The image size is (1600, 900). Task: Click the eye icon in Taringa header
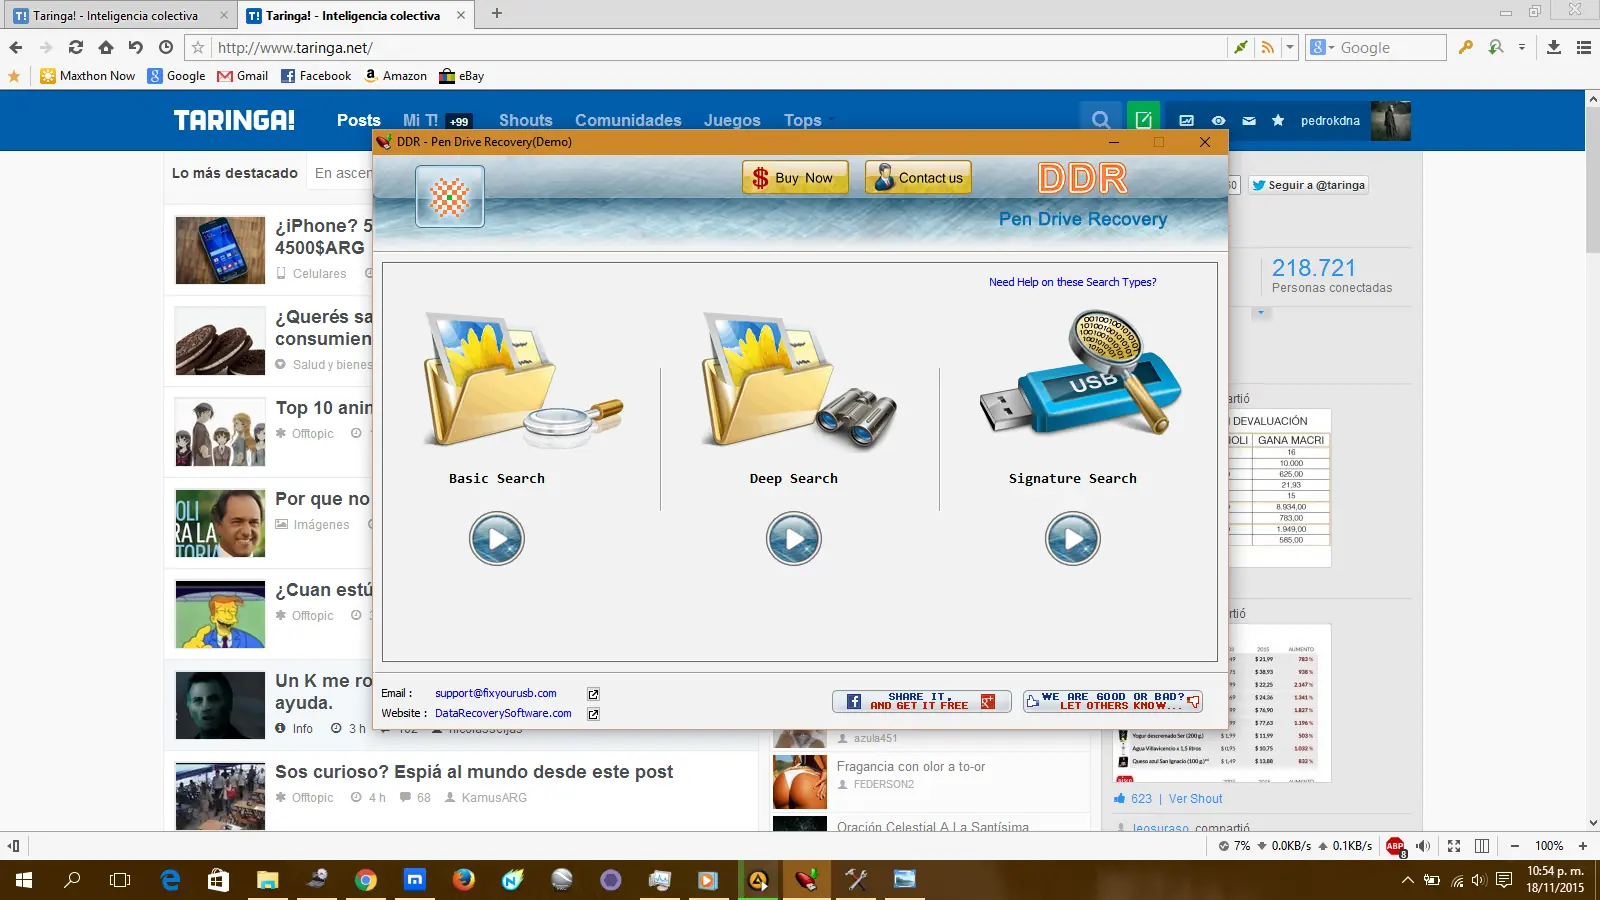coord(1218,121)
